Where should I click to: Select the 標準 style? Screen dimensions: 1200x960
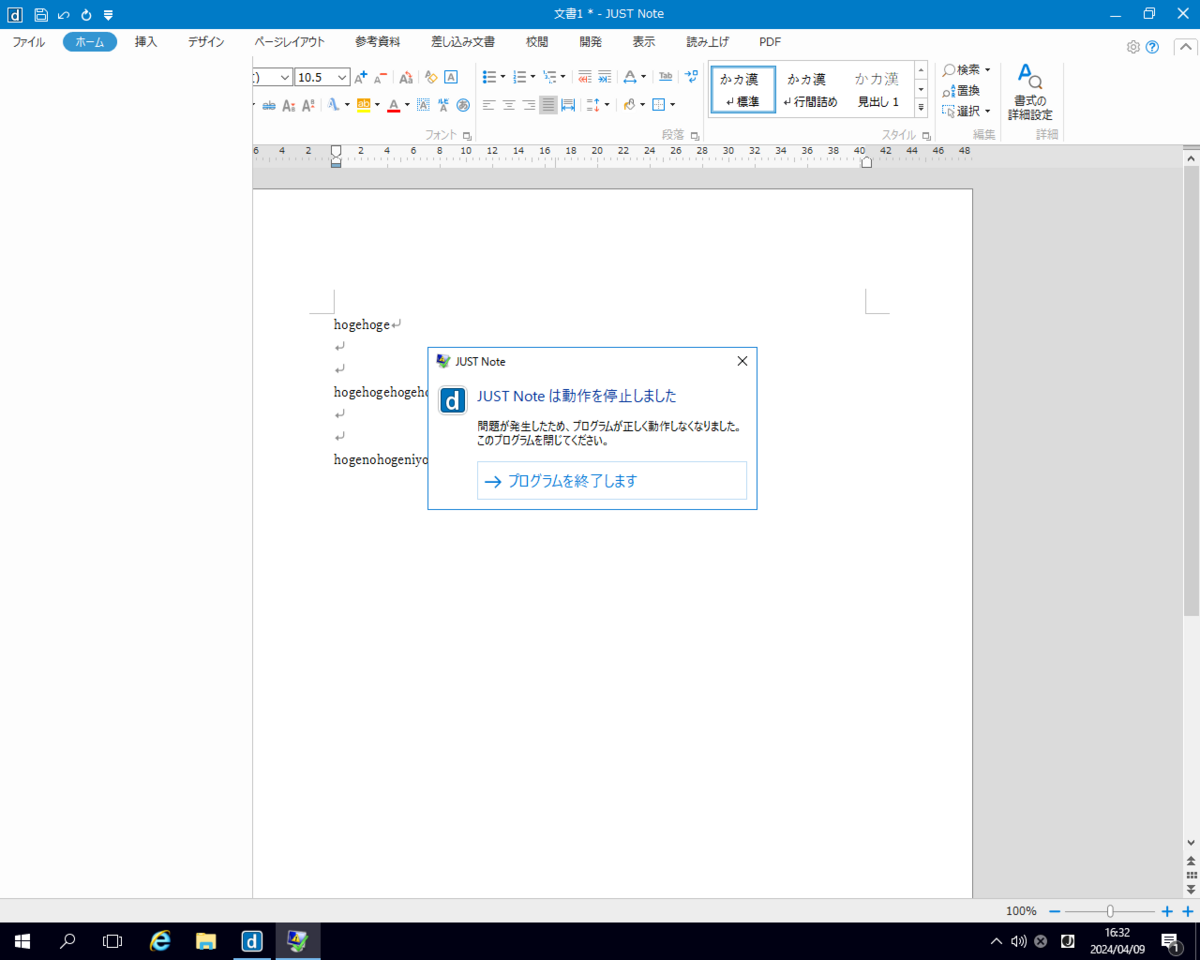click(x=743, y=90)
